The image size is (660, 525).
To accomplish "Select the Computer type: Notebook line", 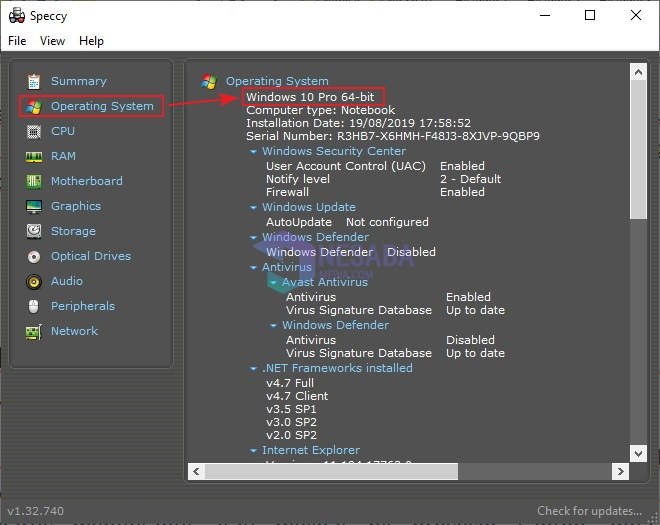I will click(321, 110).
